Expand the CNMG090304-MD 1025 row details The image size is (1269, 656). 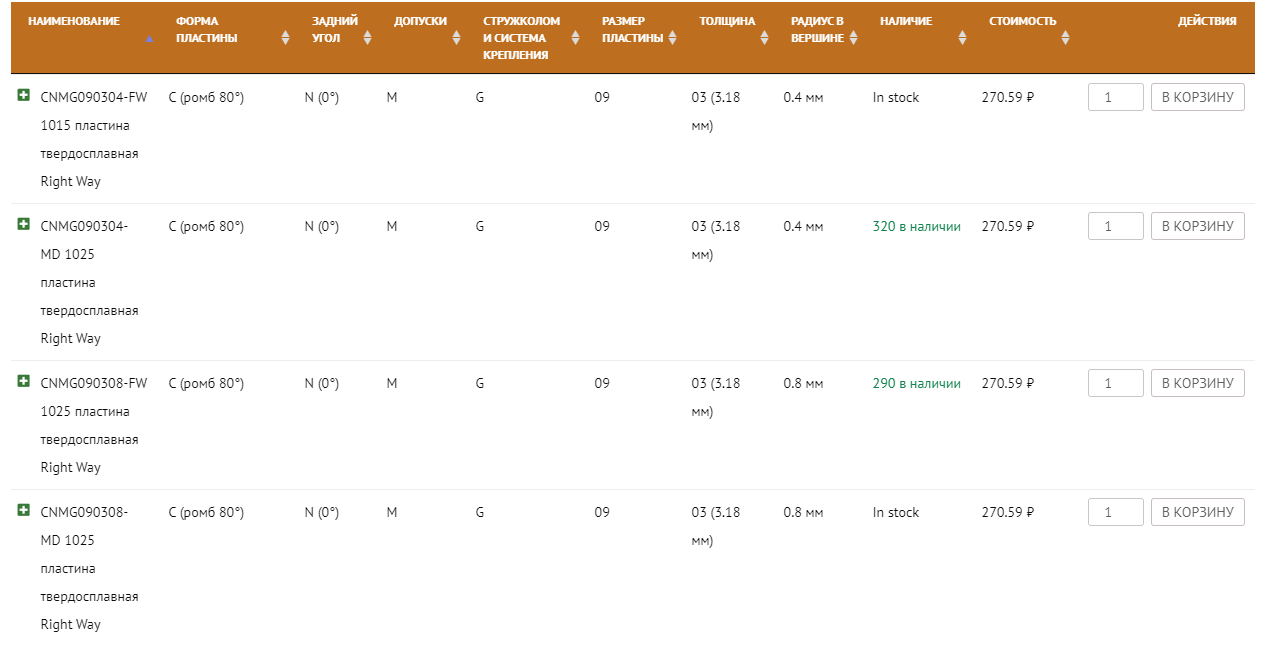click(23, 225)
